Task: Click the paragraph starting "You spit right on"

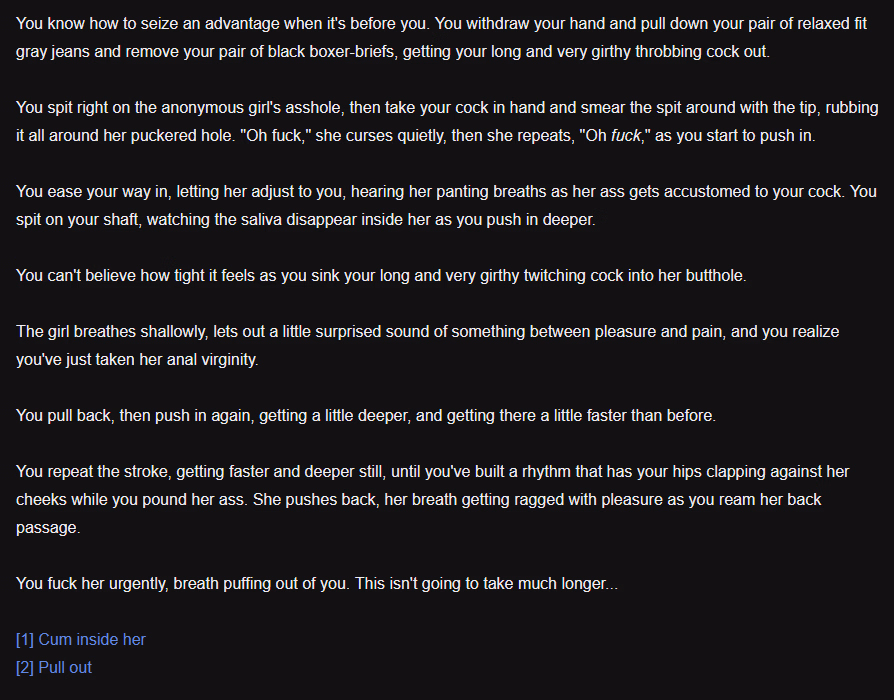Action: pos(447,121)
